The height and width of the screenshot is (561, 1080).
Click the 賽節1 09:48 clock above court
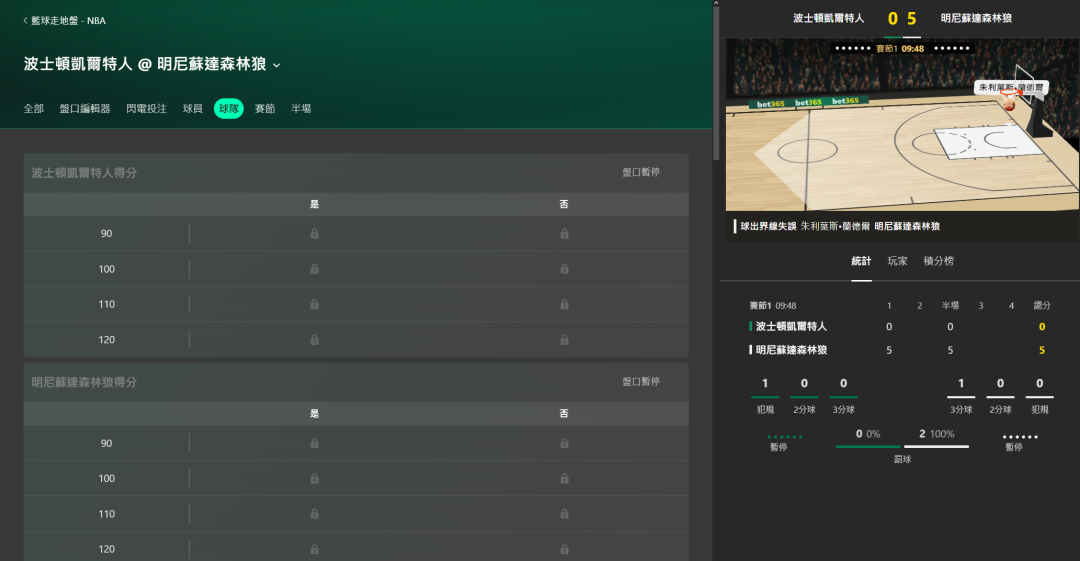900,48
